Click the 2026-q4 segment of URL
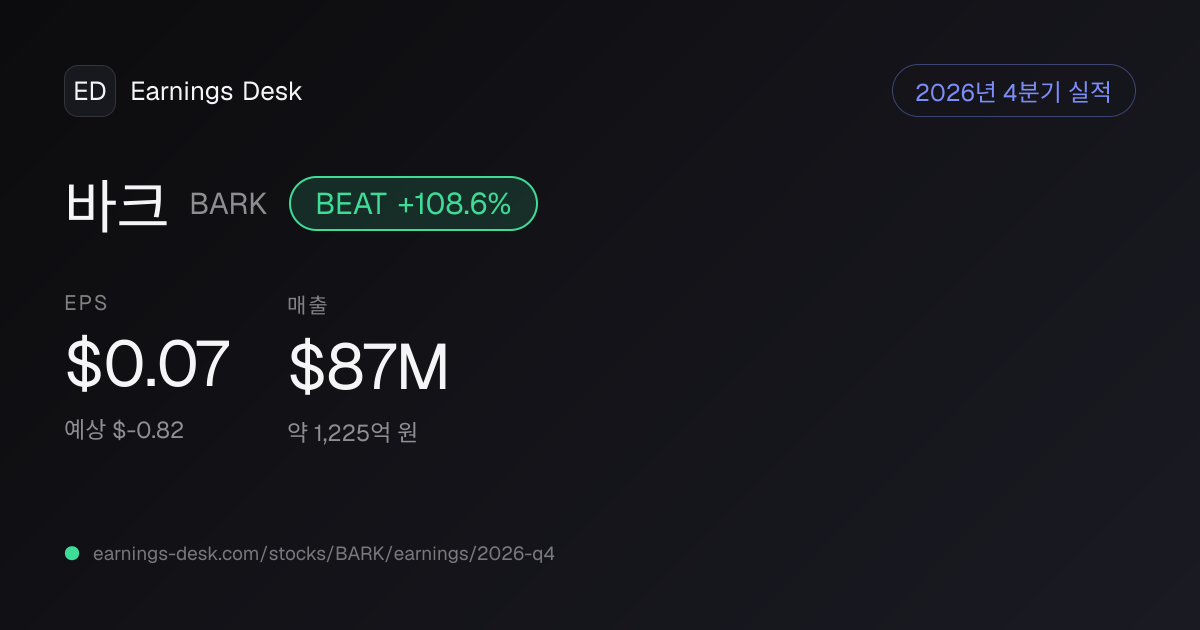 [x=516, y=553]
